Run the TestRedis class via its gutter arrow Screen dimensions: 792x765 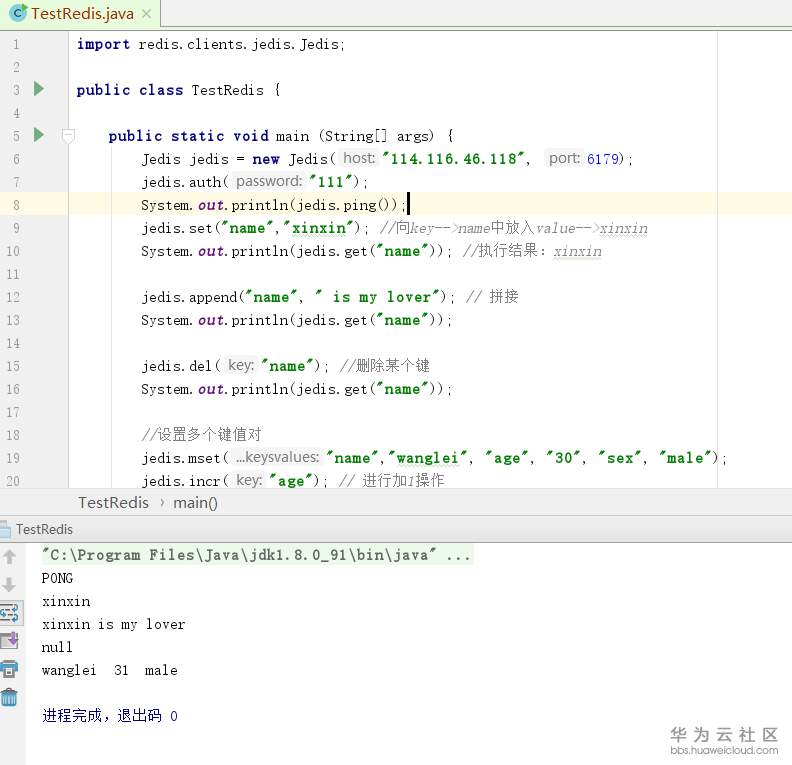point(38,89)
